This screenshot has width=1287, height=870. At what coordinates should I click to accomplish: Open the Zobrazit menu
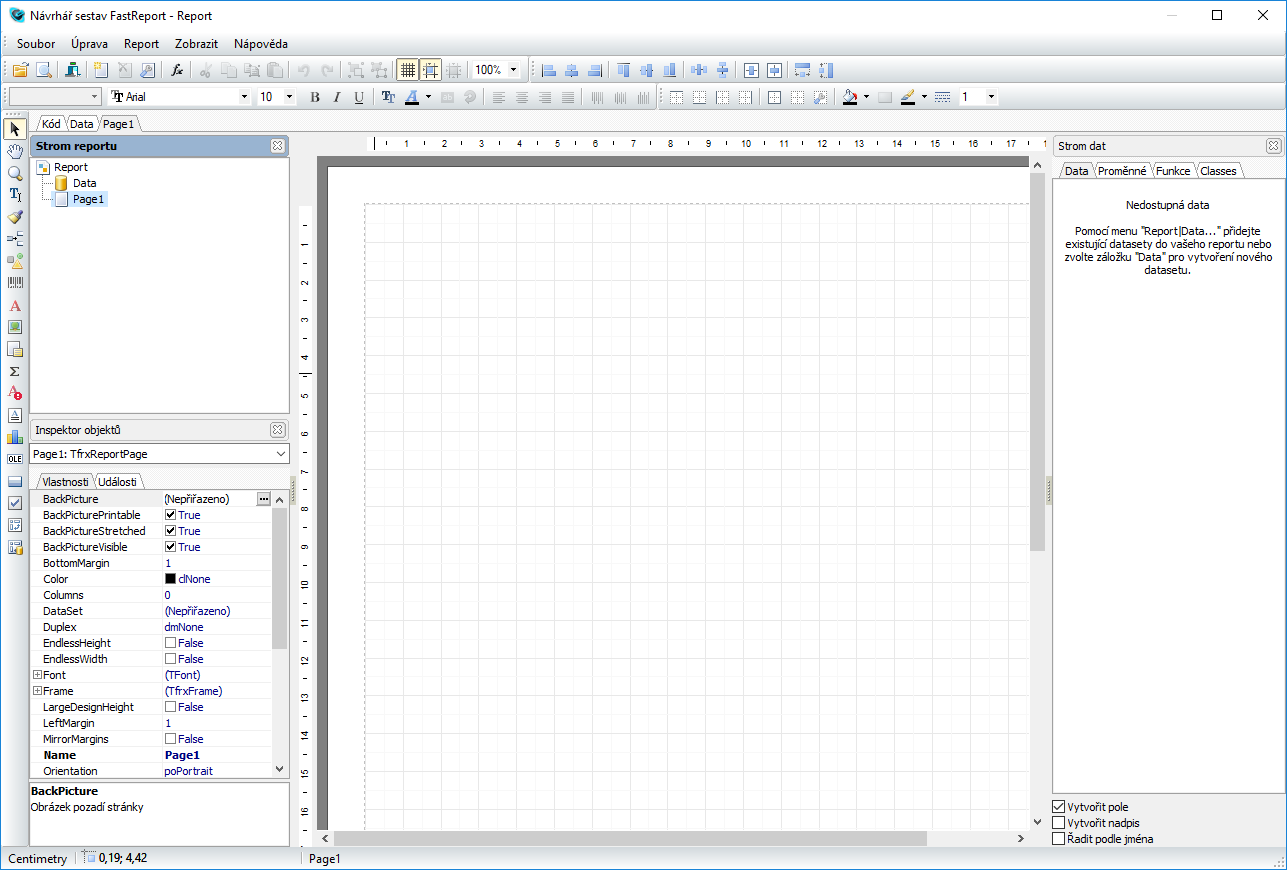pyautogui.click(x=196, y=44)
